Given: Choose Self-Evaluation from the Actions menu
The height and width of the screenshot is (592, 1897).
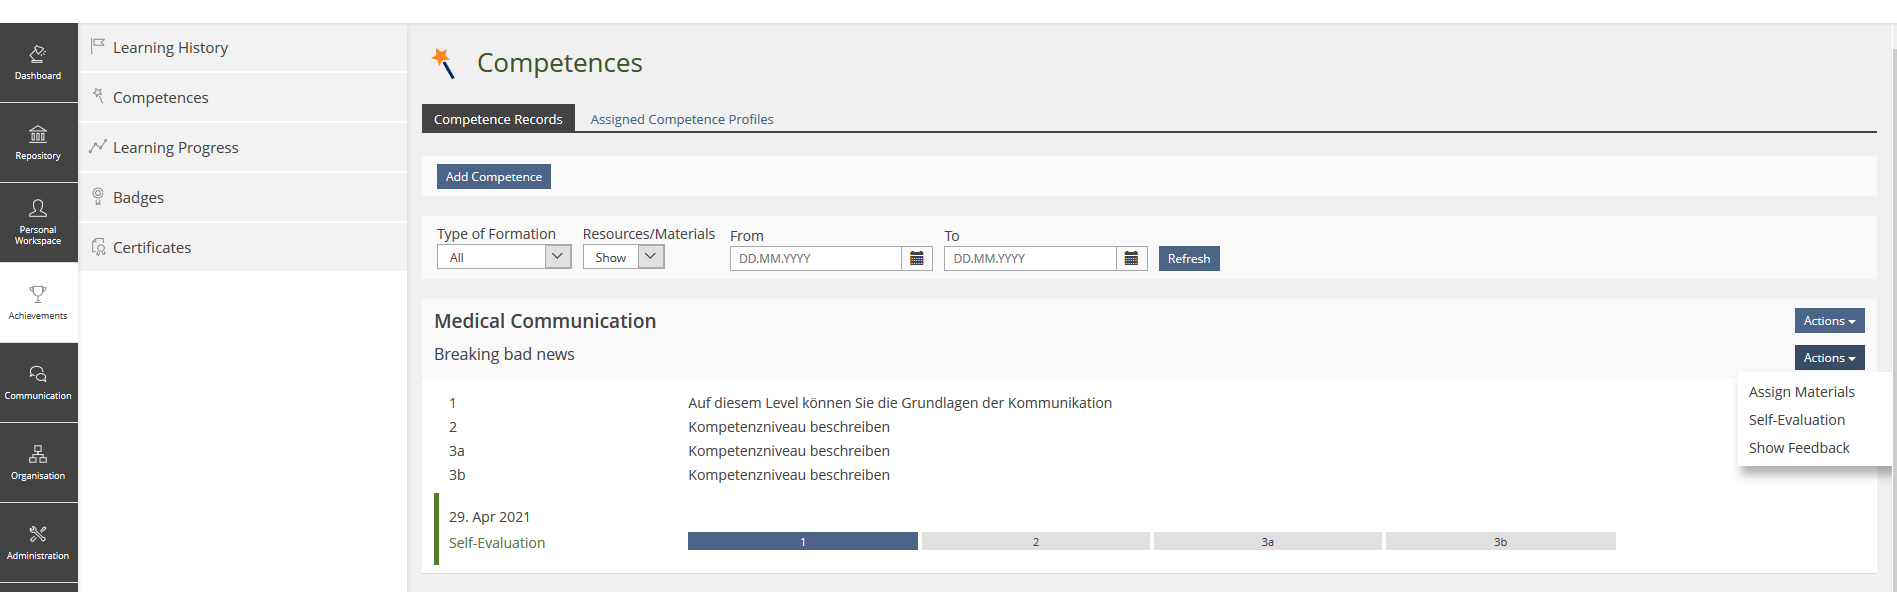Looking at the screenshot, I should tap(1796, 420).
